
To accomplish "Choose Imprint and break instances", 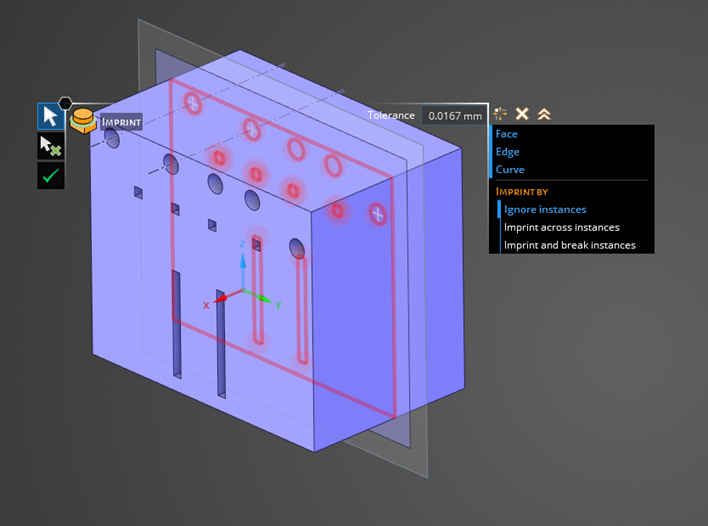I will click(x=569, y=246).
